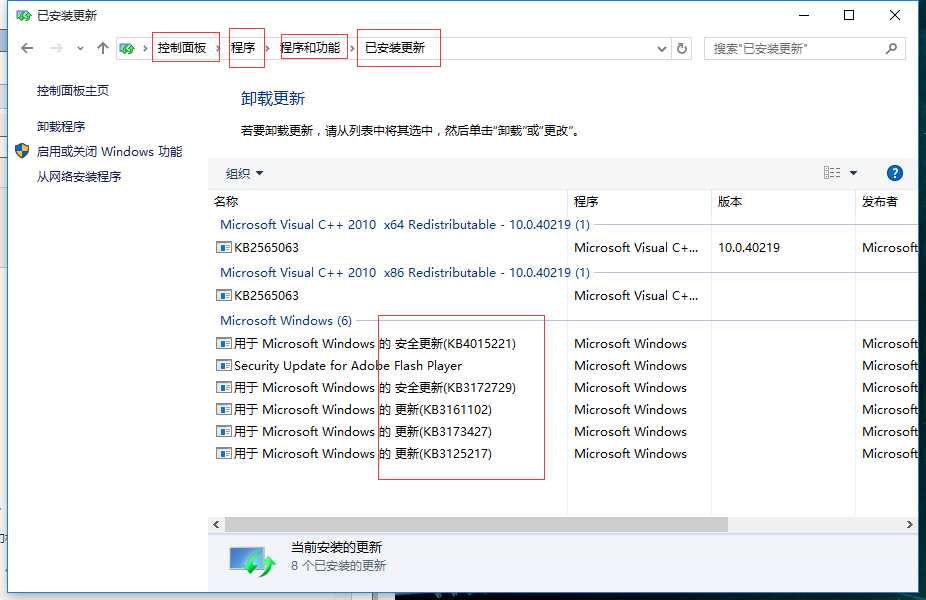This screenshot has width=926, height=600.
Task: Click the Forward navigation arrow
Action: 57,48
